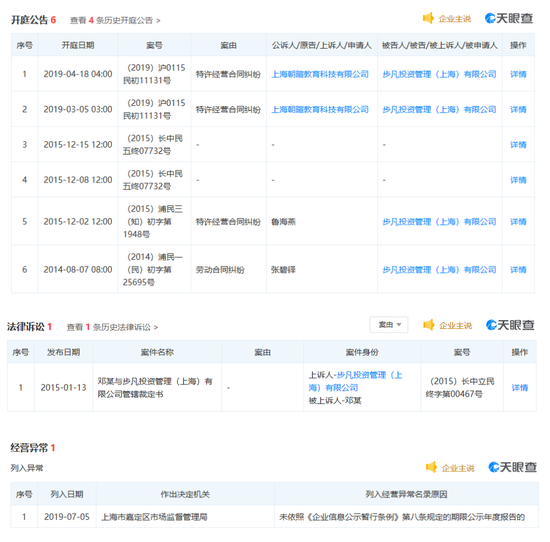The width and height of the screenshot is (550, 542).
Task: Click the megaphone icon in court announcements header
Action: click(x=428, y=18)
